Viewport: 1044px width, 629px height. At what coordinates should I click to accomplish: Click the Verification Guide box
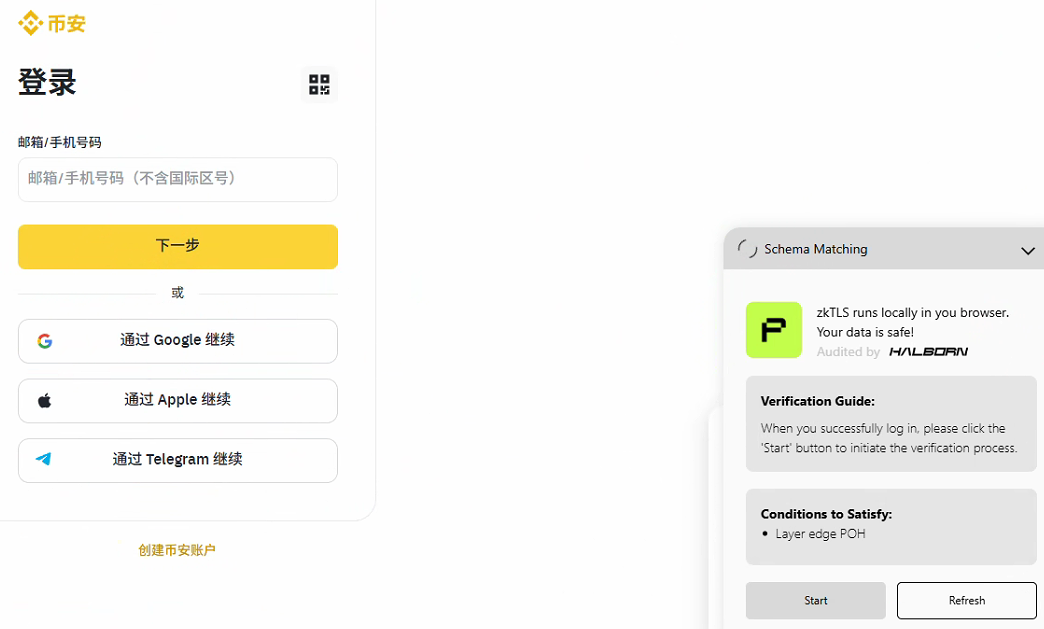tap(891, 424)
